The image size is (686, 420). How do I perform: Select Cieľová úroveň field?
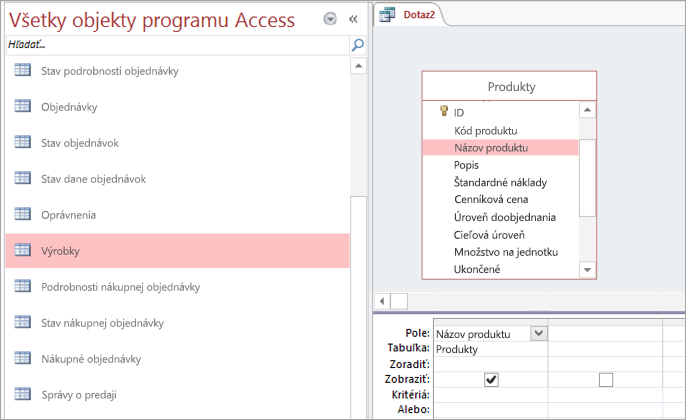(500, 234)
